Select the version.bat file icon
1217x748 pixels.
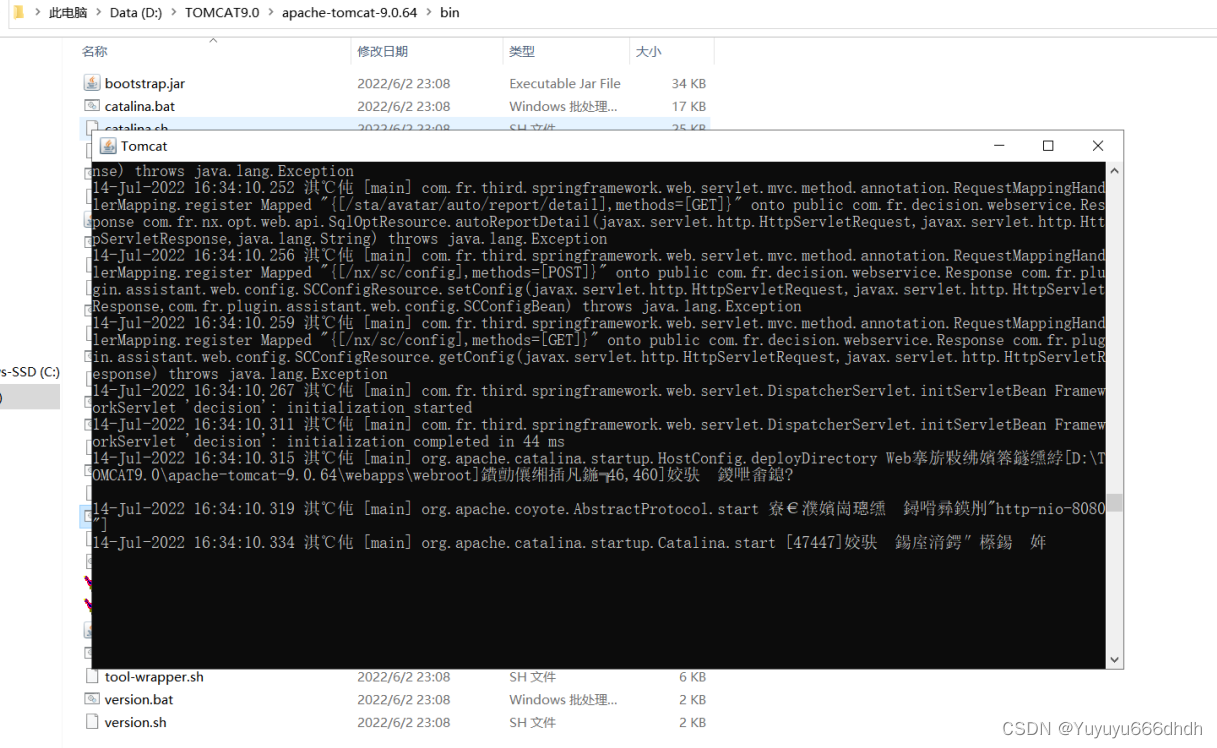(x=92, y=699)
